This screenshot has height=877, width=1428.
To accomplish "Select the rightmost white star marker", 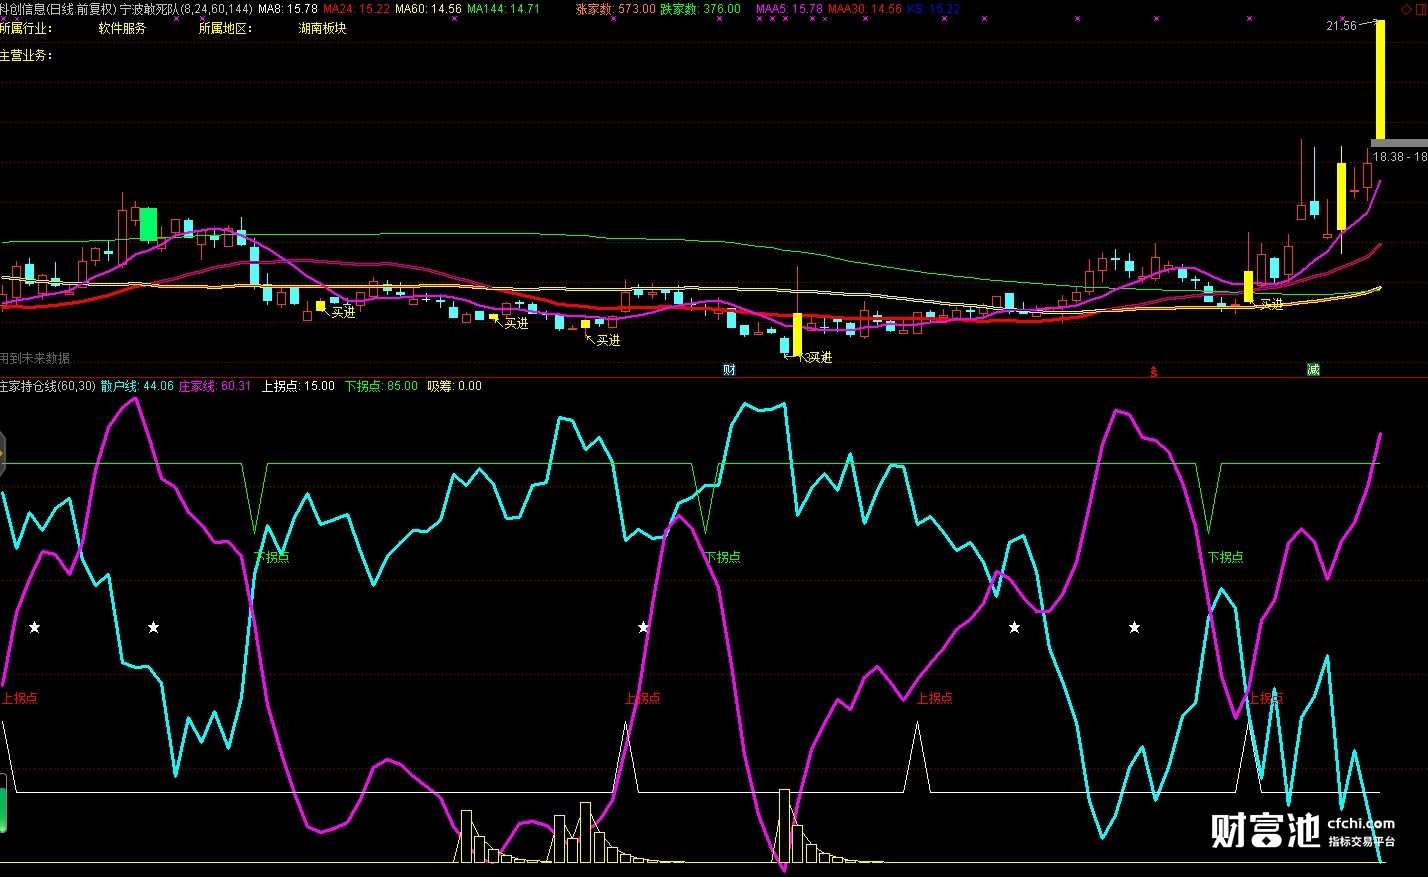I will point(1134,627).
